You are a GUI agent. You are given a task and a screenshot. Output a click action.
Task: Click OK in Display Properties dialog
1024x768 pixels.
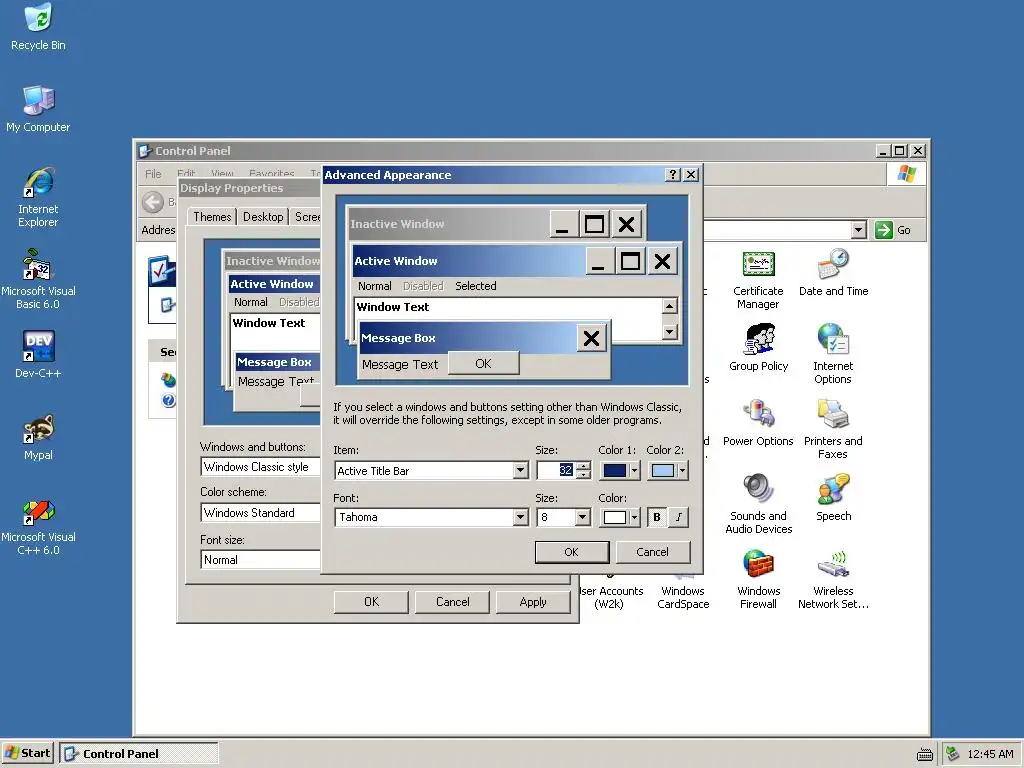point(371,602)
